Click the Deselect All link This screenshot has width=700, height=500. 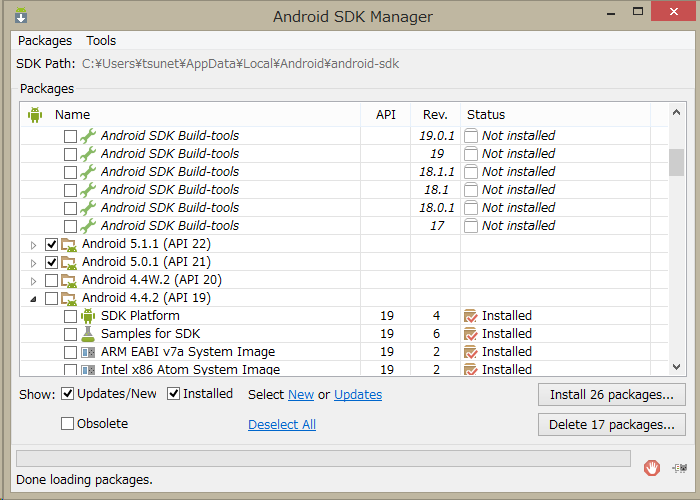coord(282,425)
